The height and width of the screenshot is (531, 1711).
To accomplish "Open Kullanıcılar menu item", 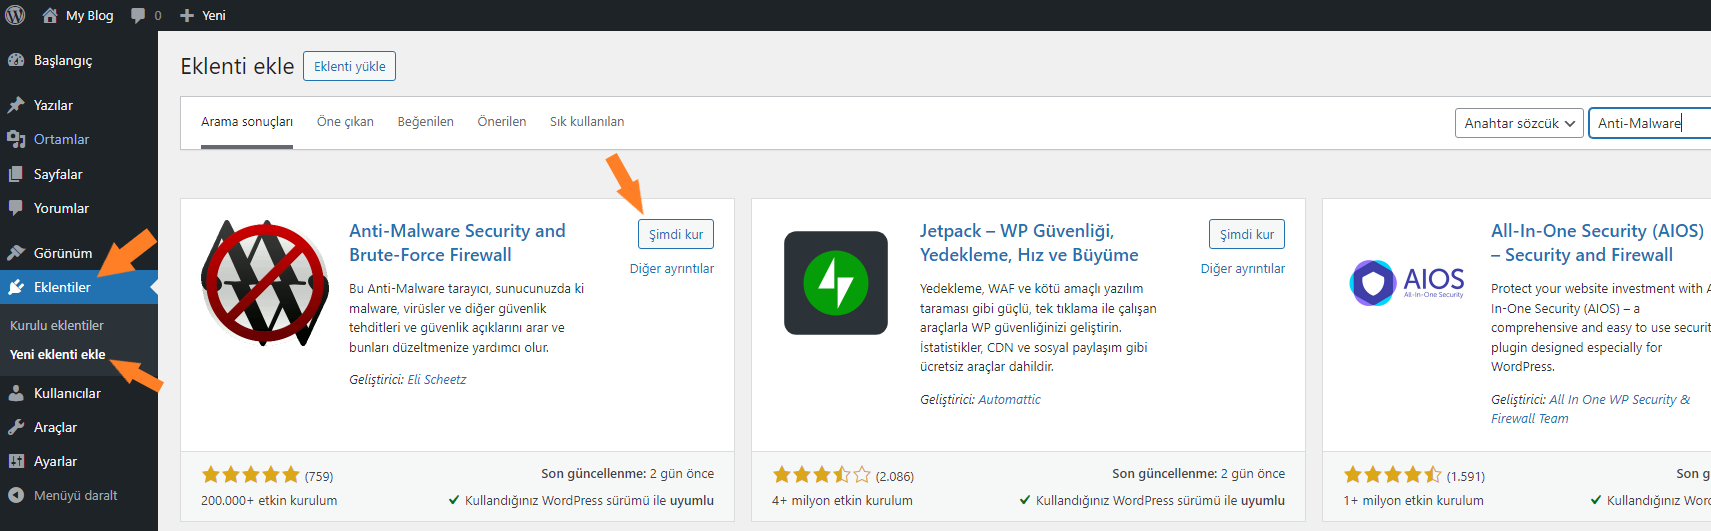I will coord(67,393).
